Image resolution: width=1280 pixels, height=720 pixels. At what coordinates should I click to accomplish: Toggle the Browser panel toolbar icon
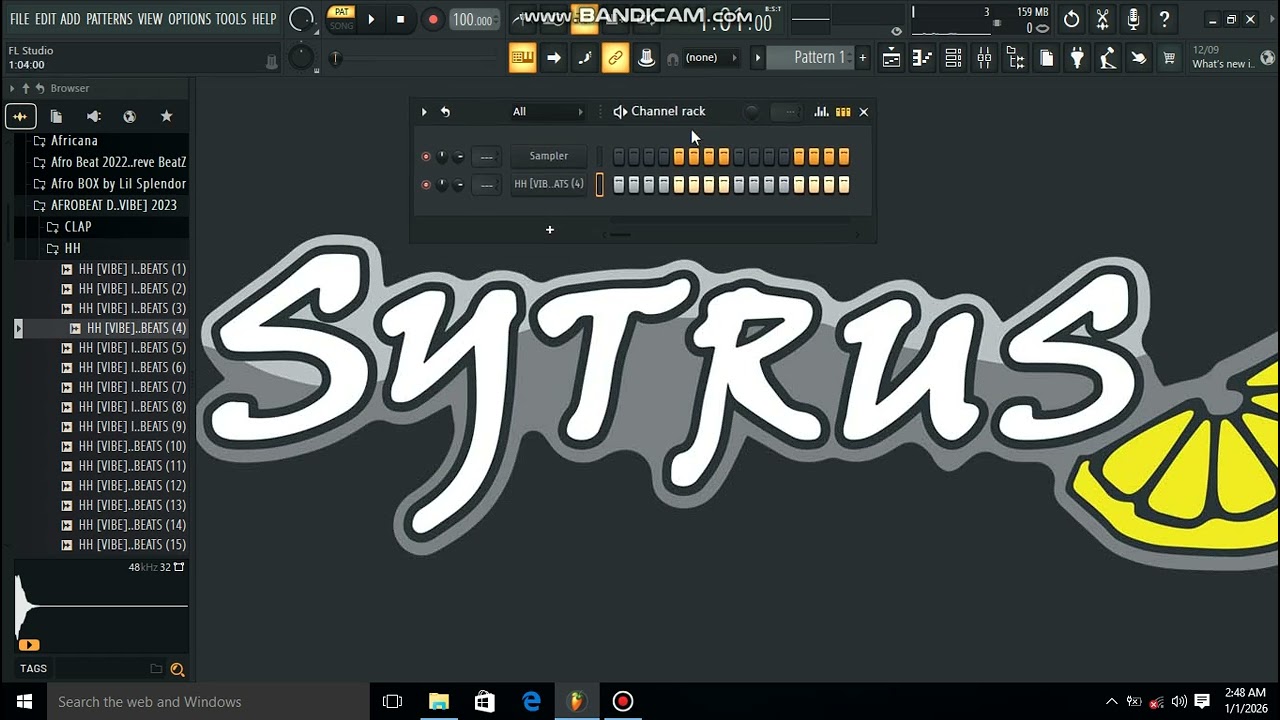click(x=1015, y=59)
